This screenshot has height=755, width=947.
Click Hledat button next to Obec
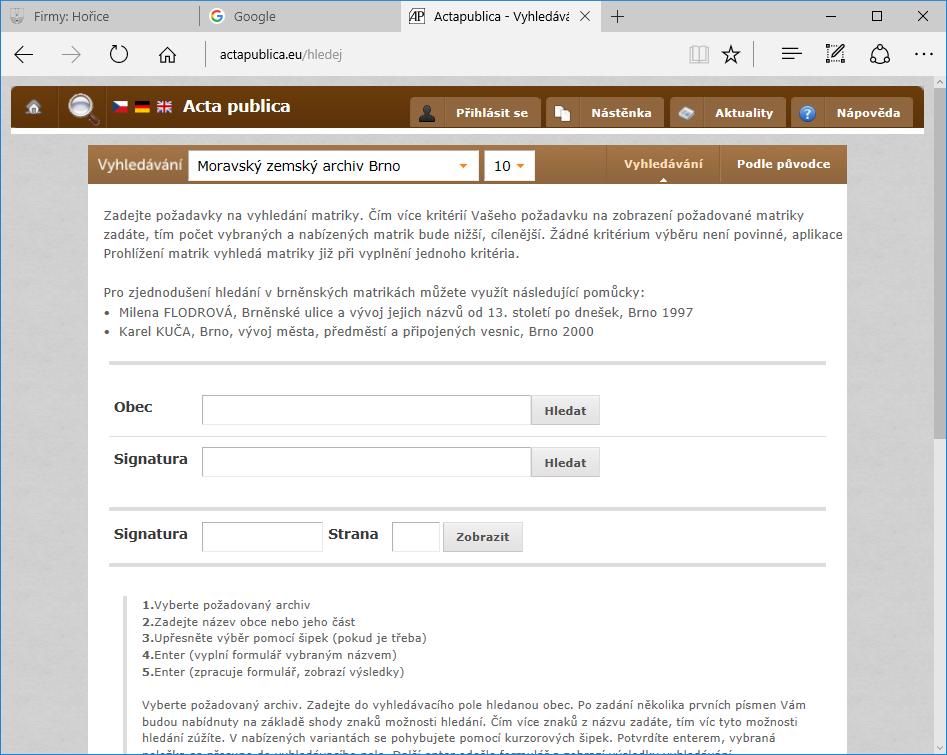point(565,410)
